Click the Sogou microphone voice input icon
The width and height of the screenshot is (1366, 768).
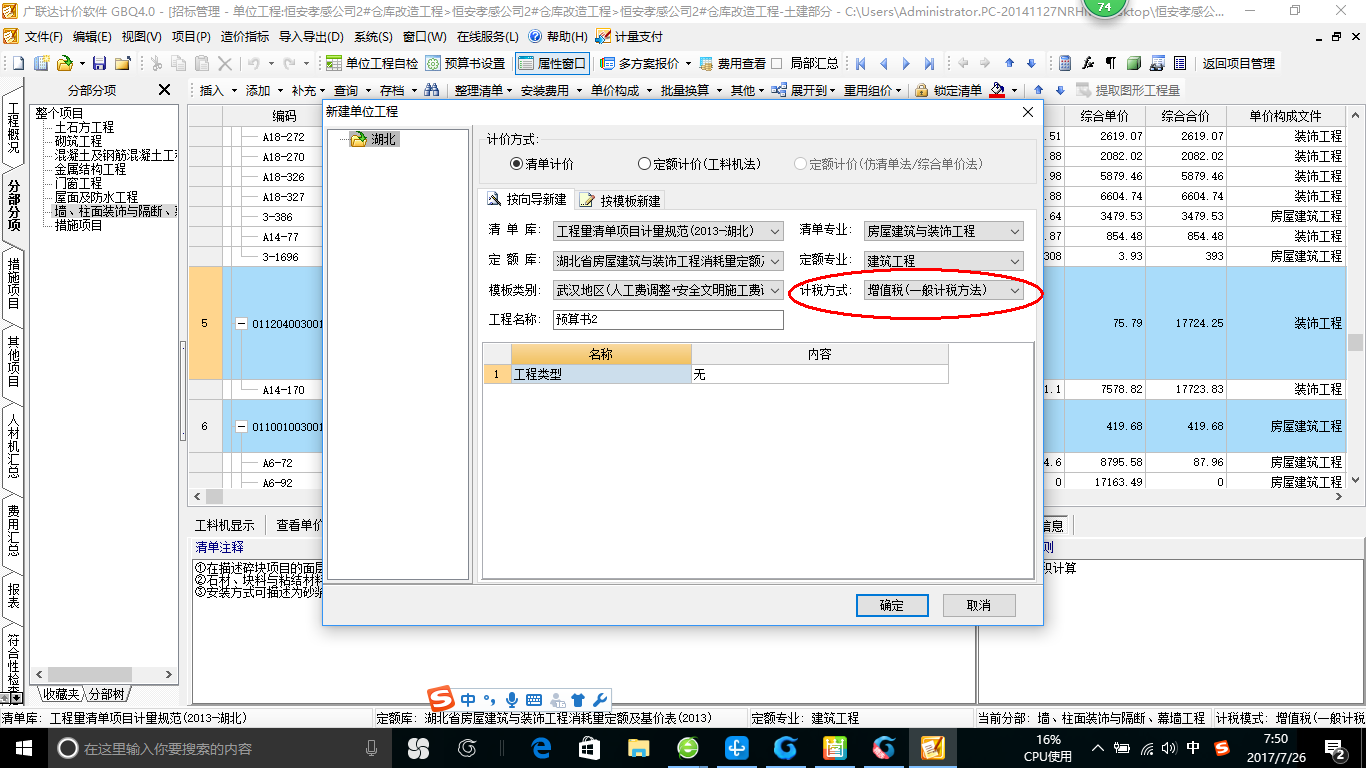(512, 699)
